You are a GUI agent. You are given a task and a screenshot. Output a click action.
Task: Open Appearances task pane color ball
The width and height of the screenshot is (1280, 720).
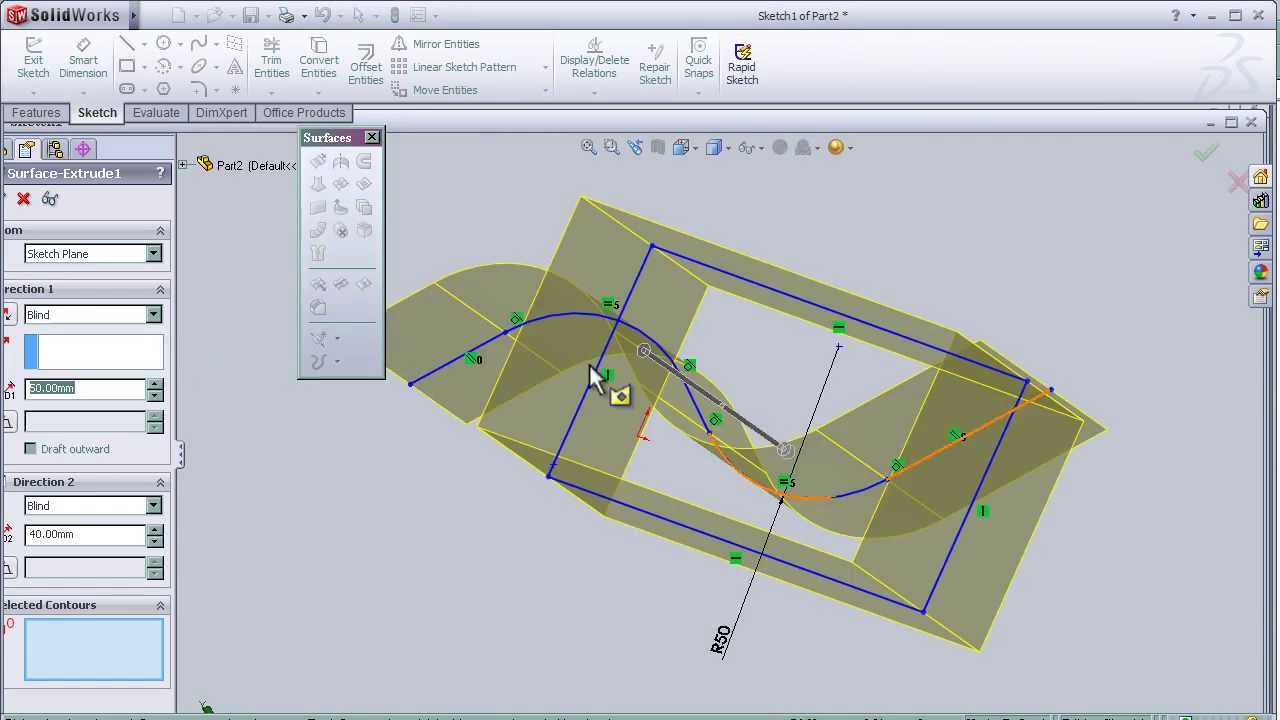tap(1260, 273)
